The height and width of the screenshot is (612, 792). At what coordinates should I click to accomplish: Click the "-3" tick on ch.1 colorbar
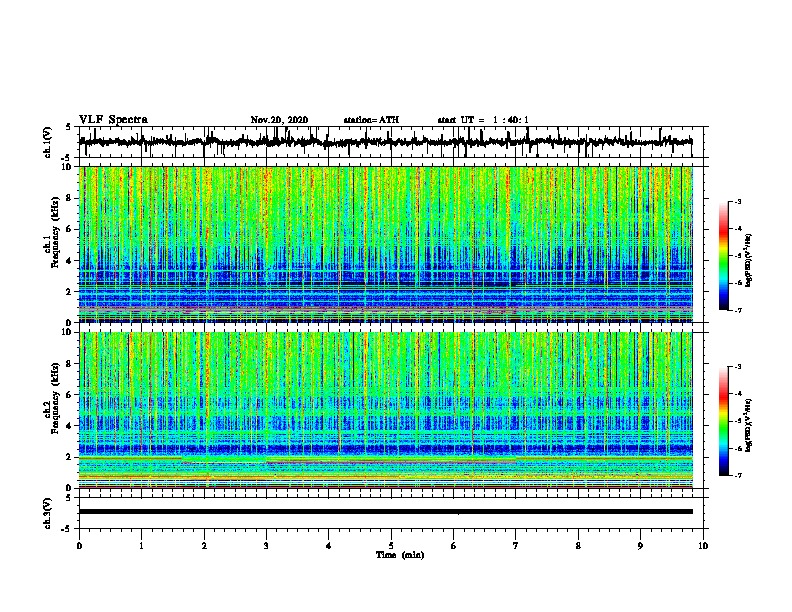coord(738,201)
